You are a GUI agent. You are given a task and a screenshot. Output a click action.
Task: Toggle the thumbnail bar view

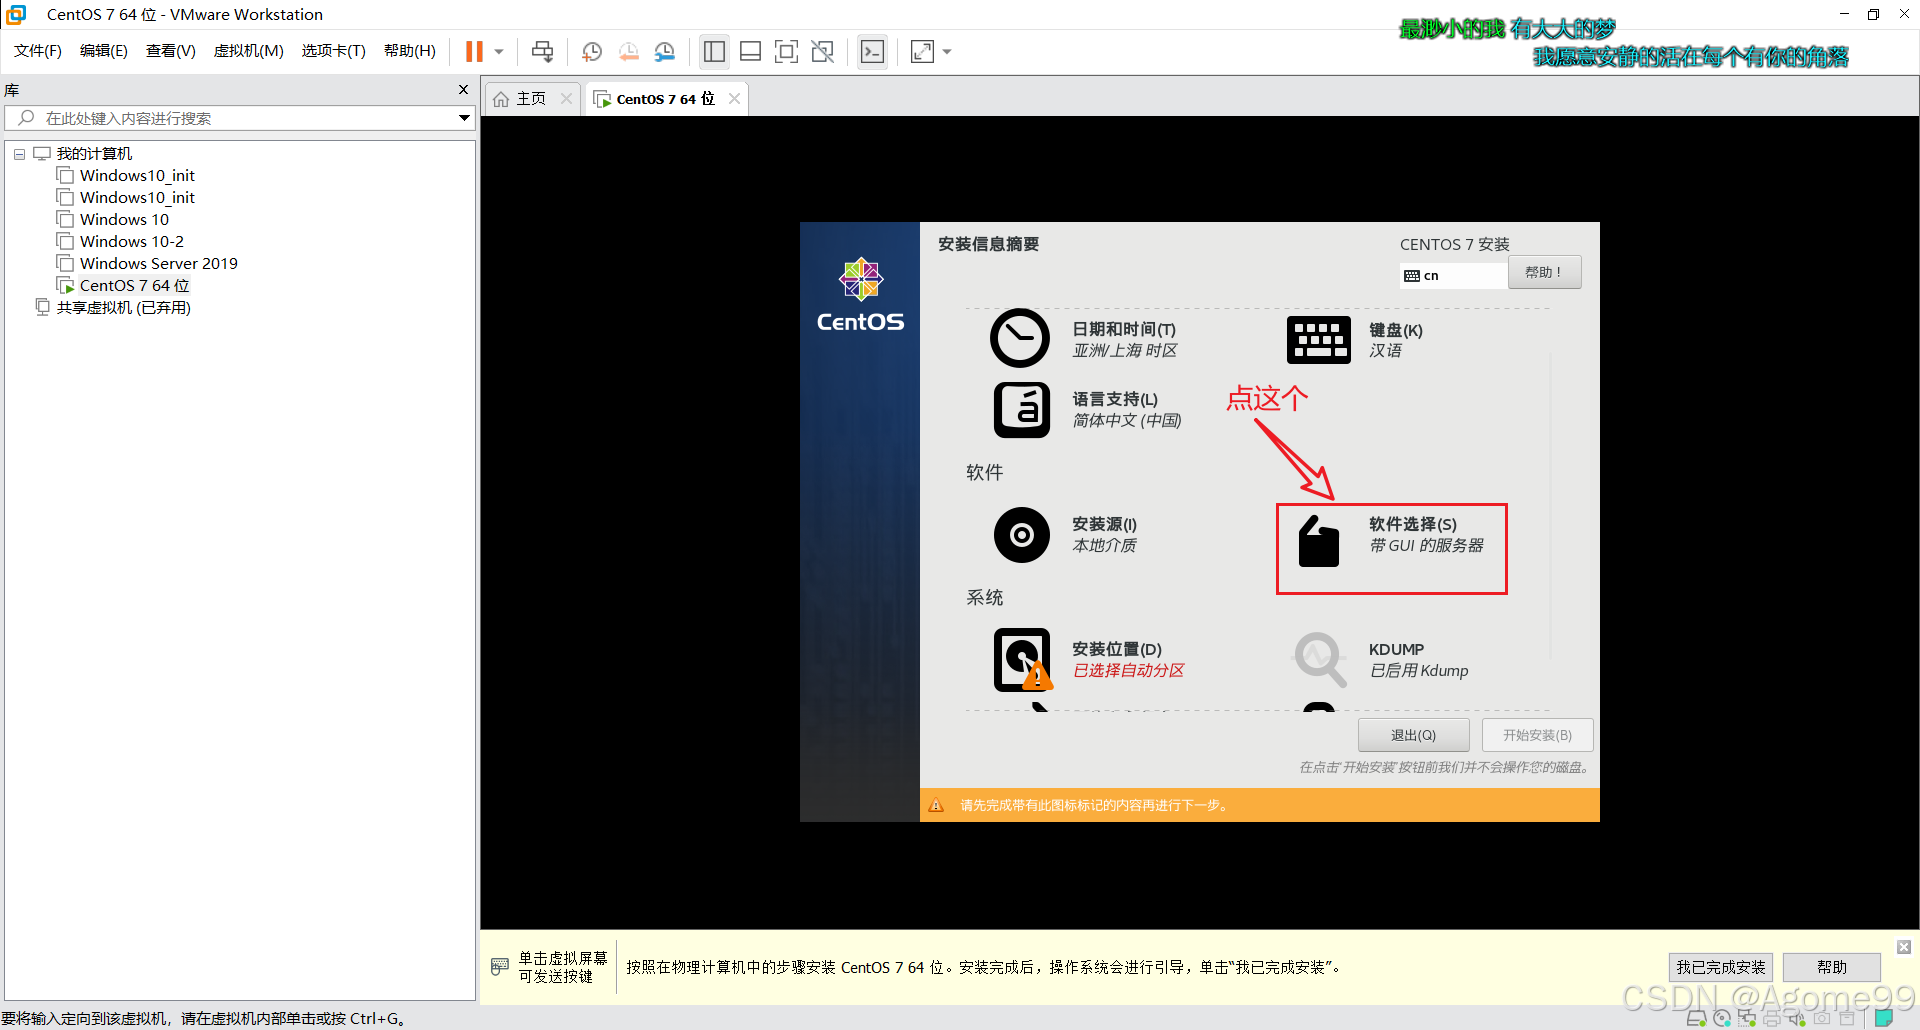750,51
